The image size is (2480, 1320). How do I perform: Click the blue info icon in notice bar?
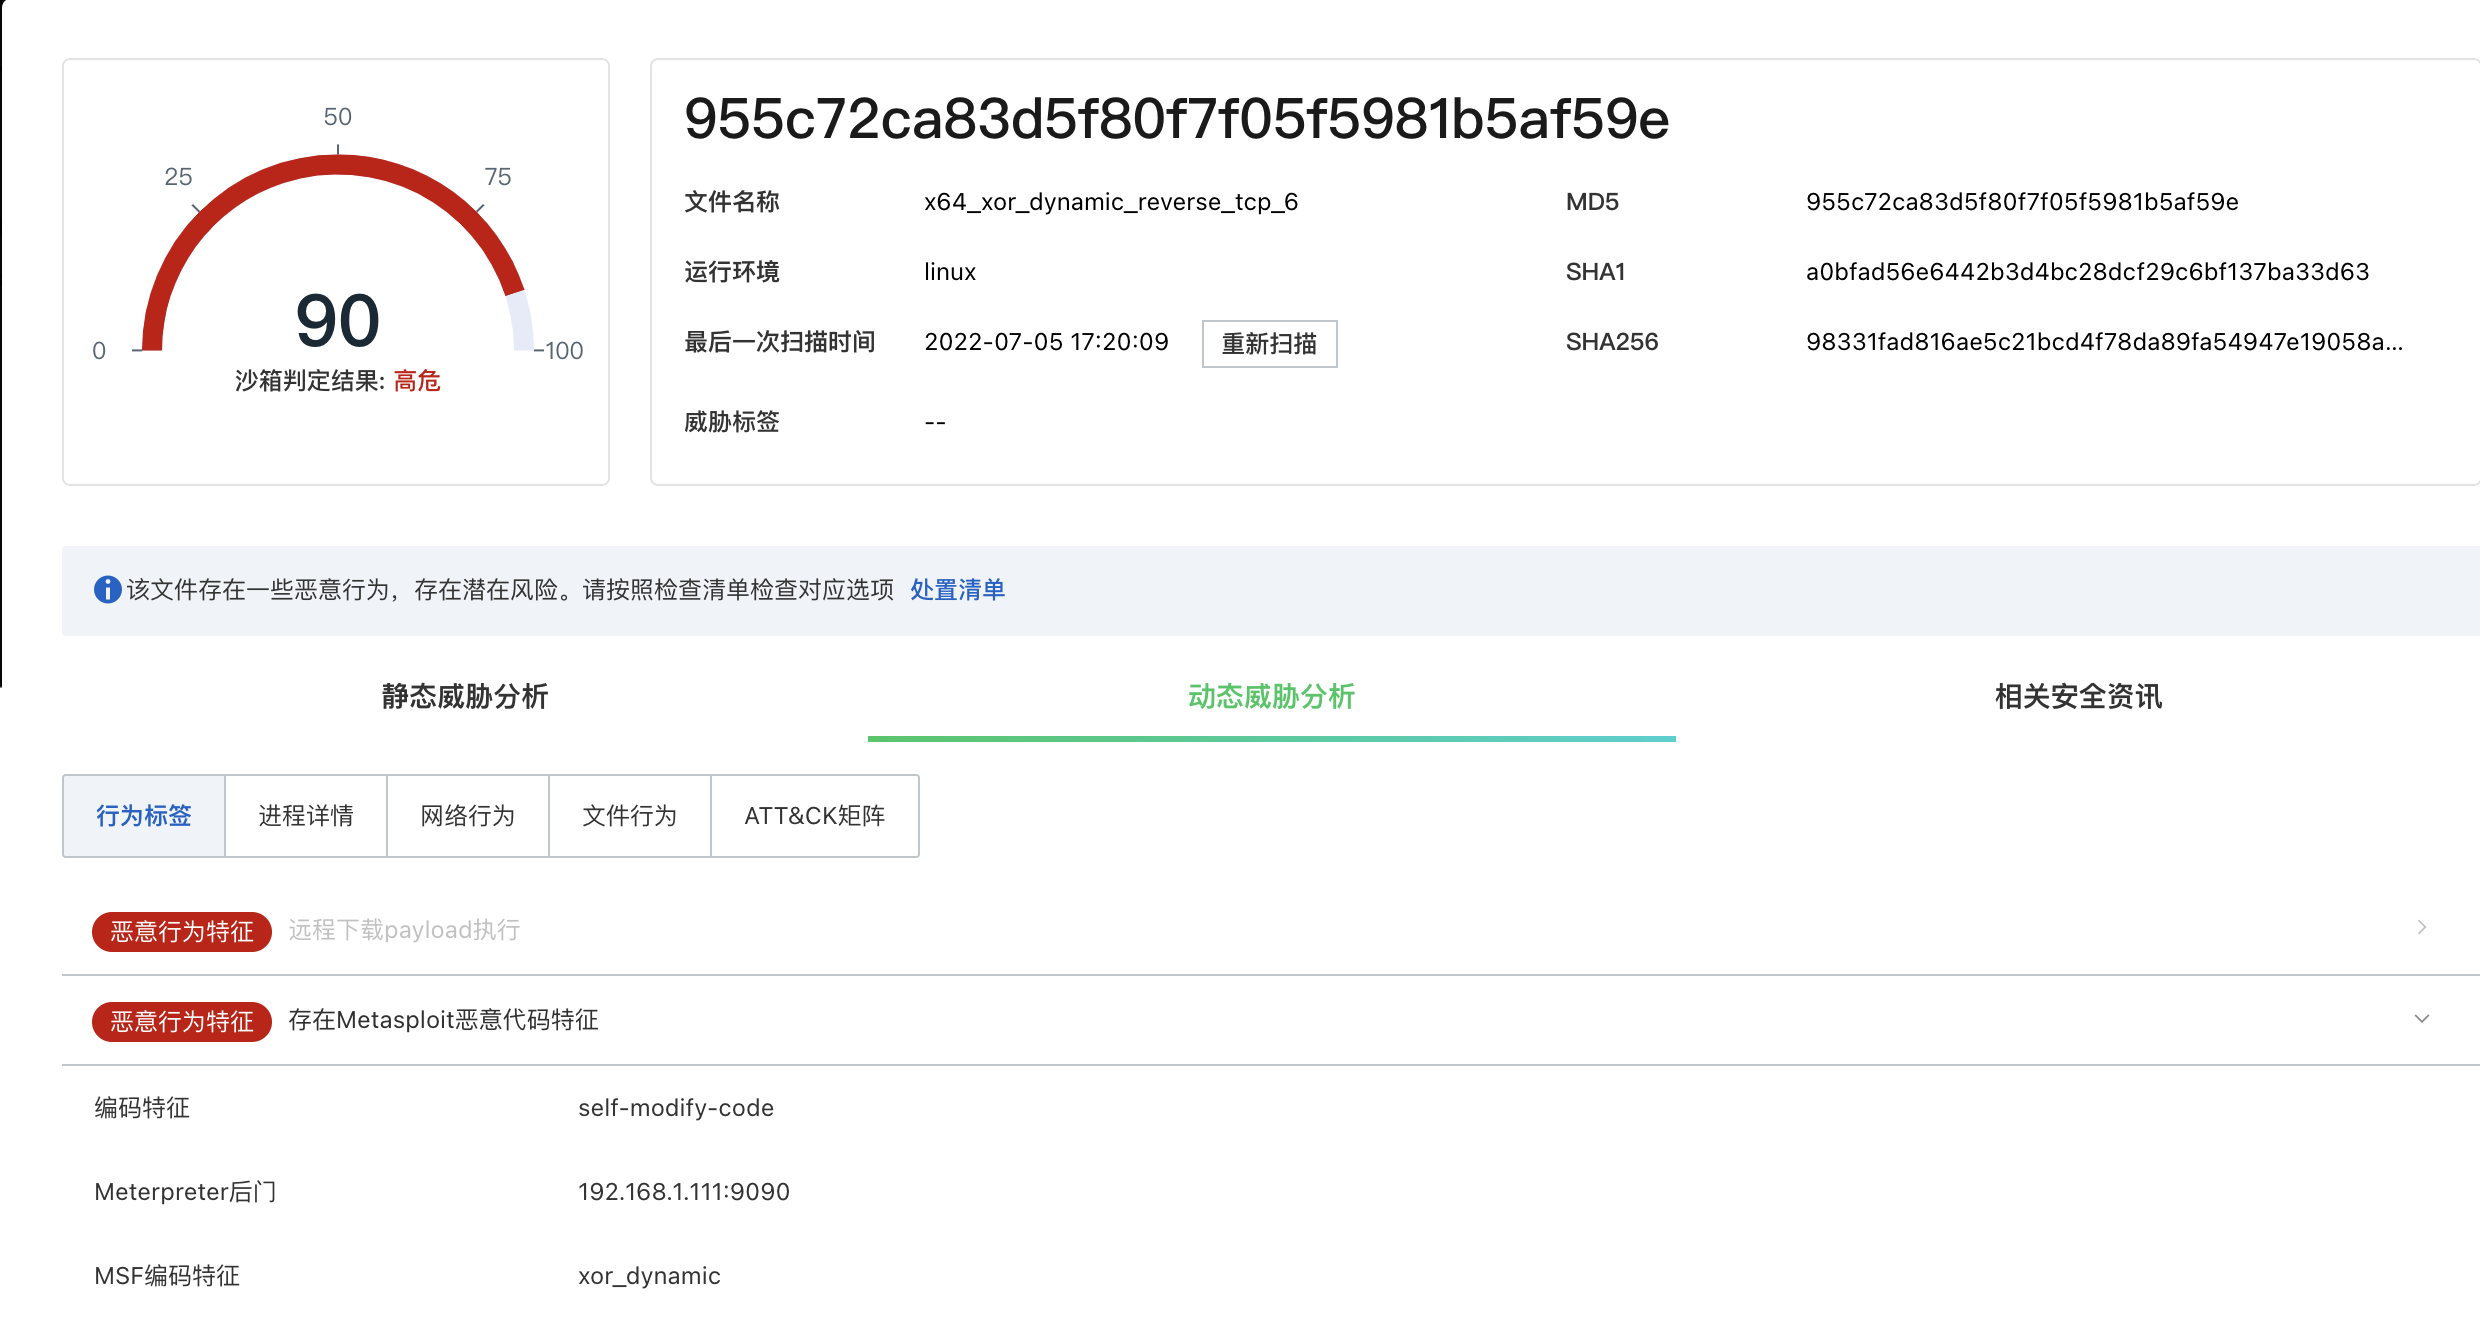pyautogui.click(x=107, y=590)
